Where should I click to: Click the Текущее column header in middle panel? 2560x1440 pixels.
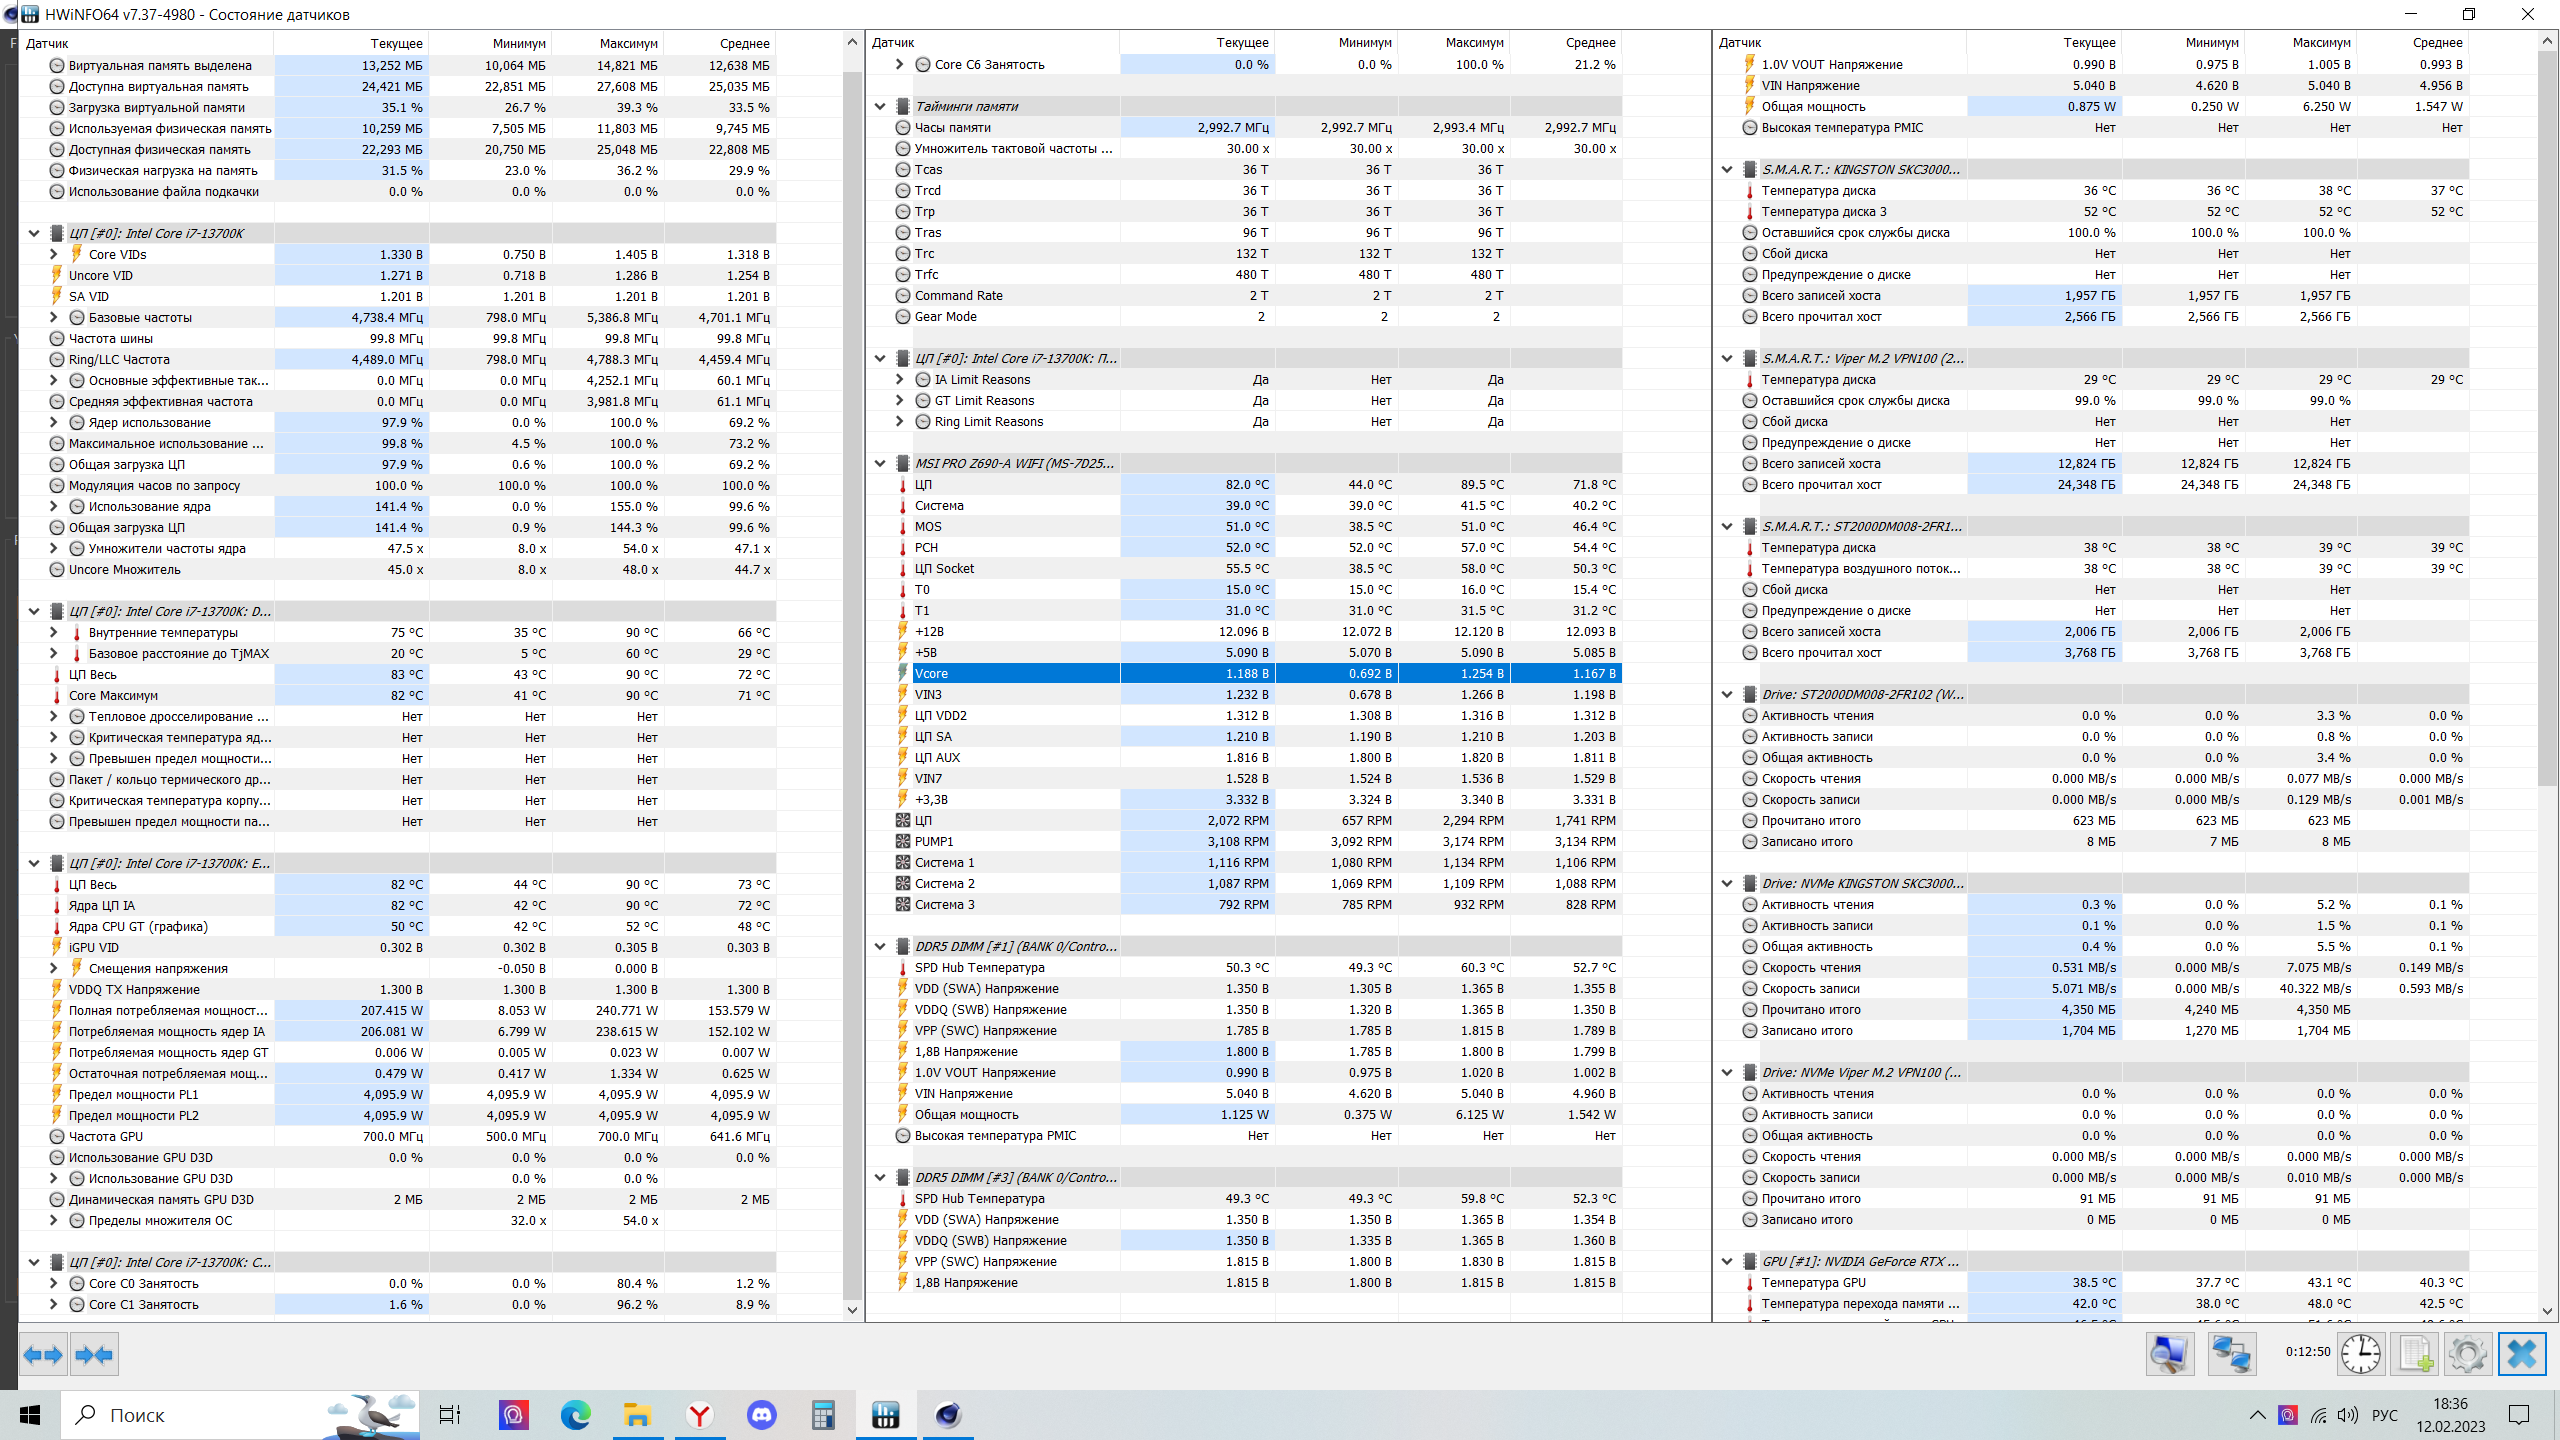[x=1242, y=42]
